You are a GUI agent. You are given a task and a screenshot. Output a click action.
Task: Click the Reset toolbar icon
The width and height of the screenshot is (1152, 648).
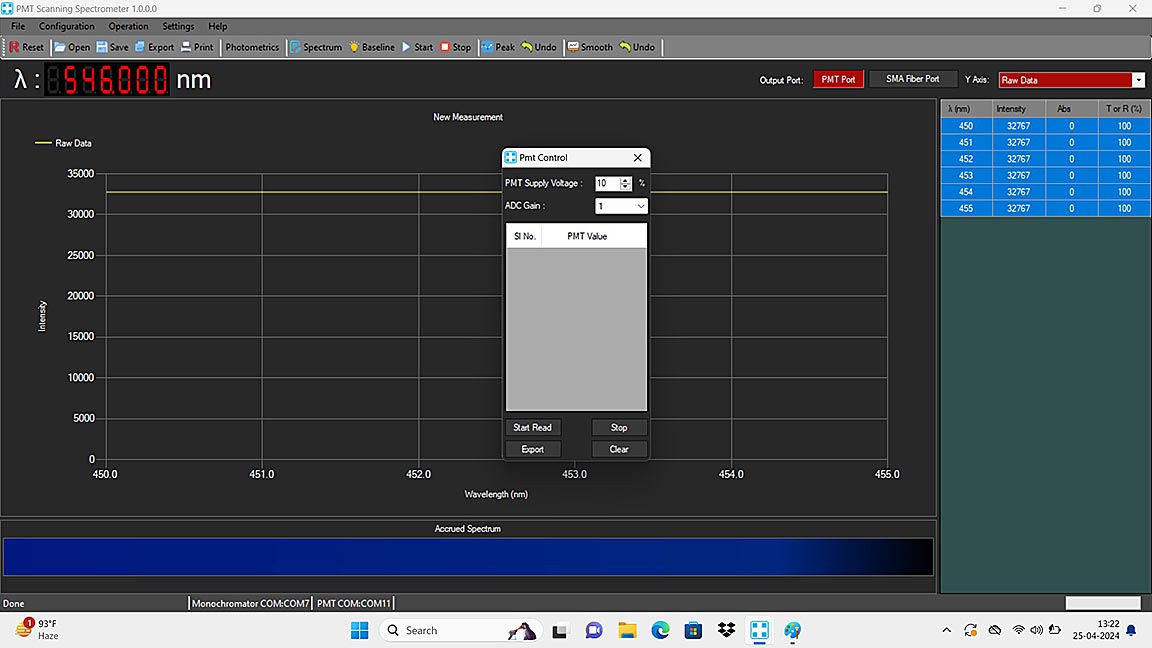pyautogui.click(x=16, y=47)
